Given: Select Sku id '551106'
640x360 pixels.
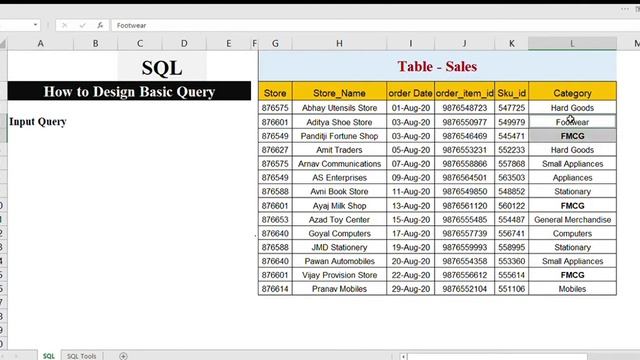Looking at the screenshot, I should tap(511, 289).
